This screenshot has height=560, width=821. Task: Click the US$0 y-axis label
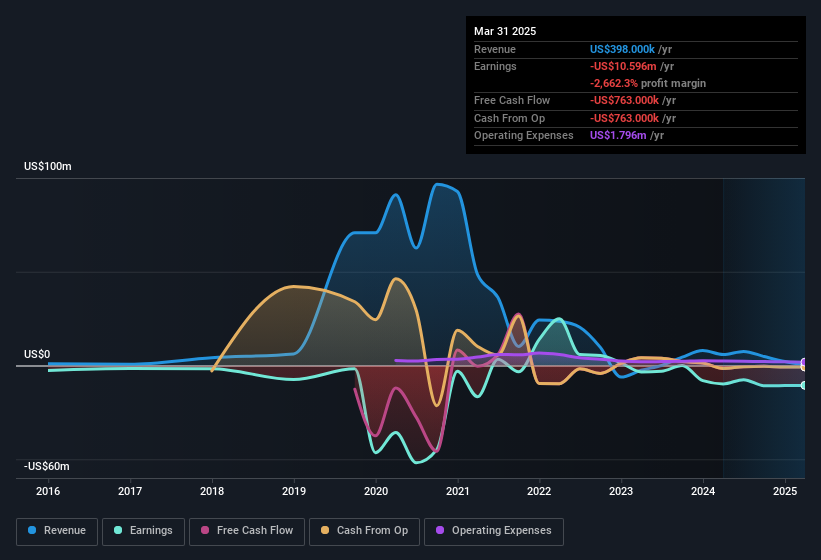point(37,354)
